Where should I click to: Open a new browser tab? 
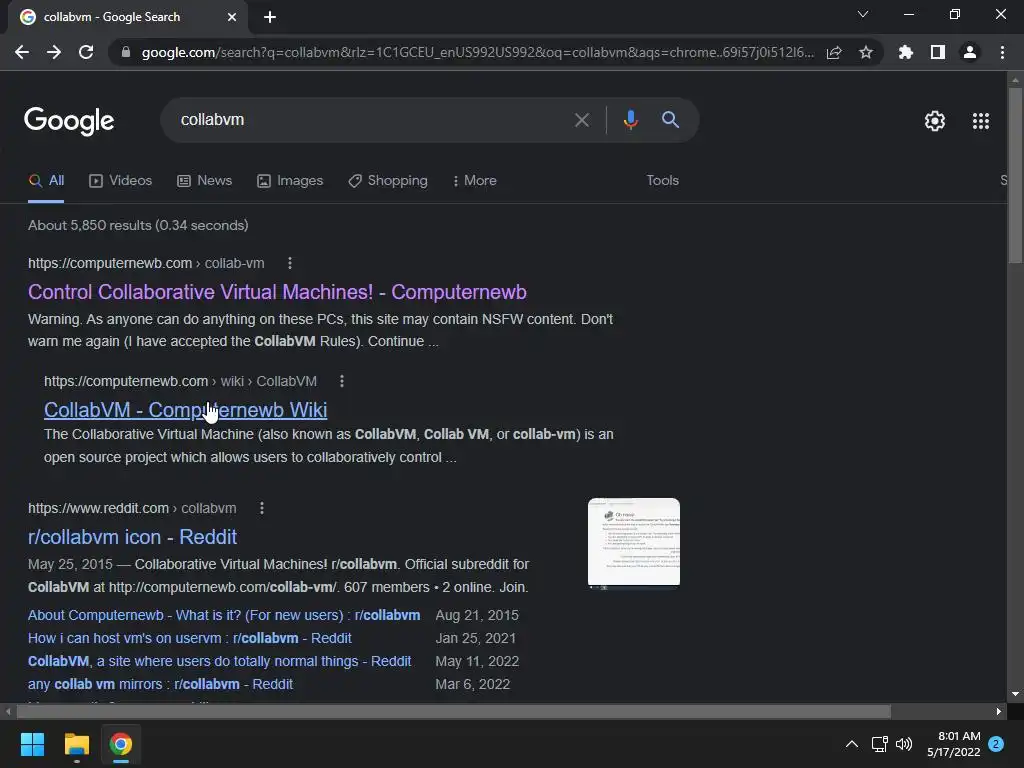[x=270, y=17]
